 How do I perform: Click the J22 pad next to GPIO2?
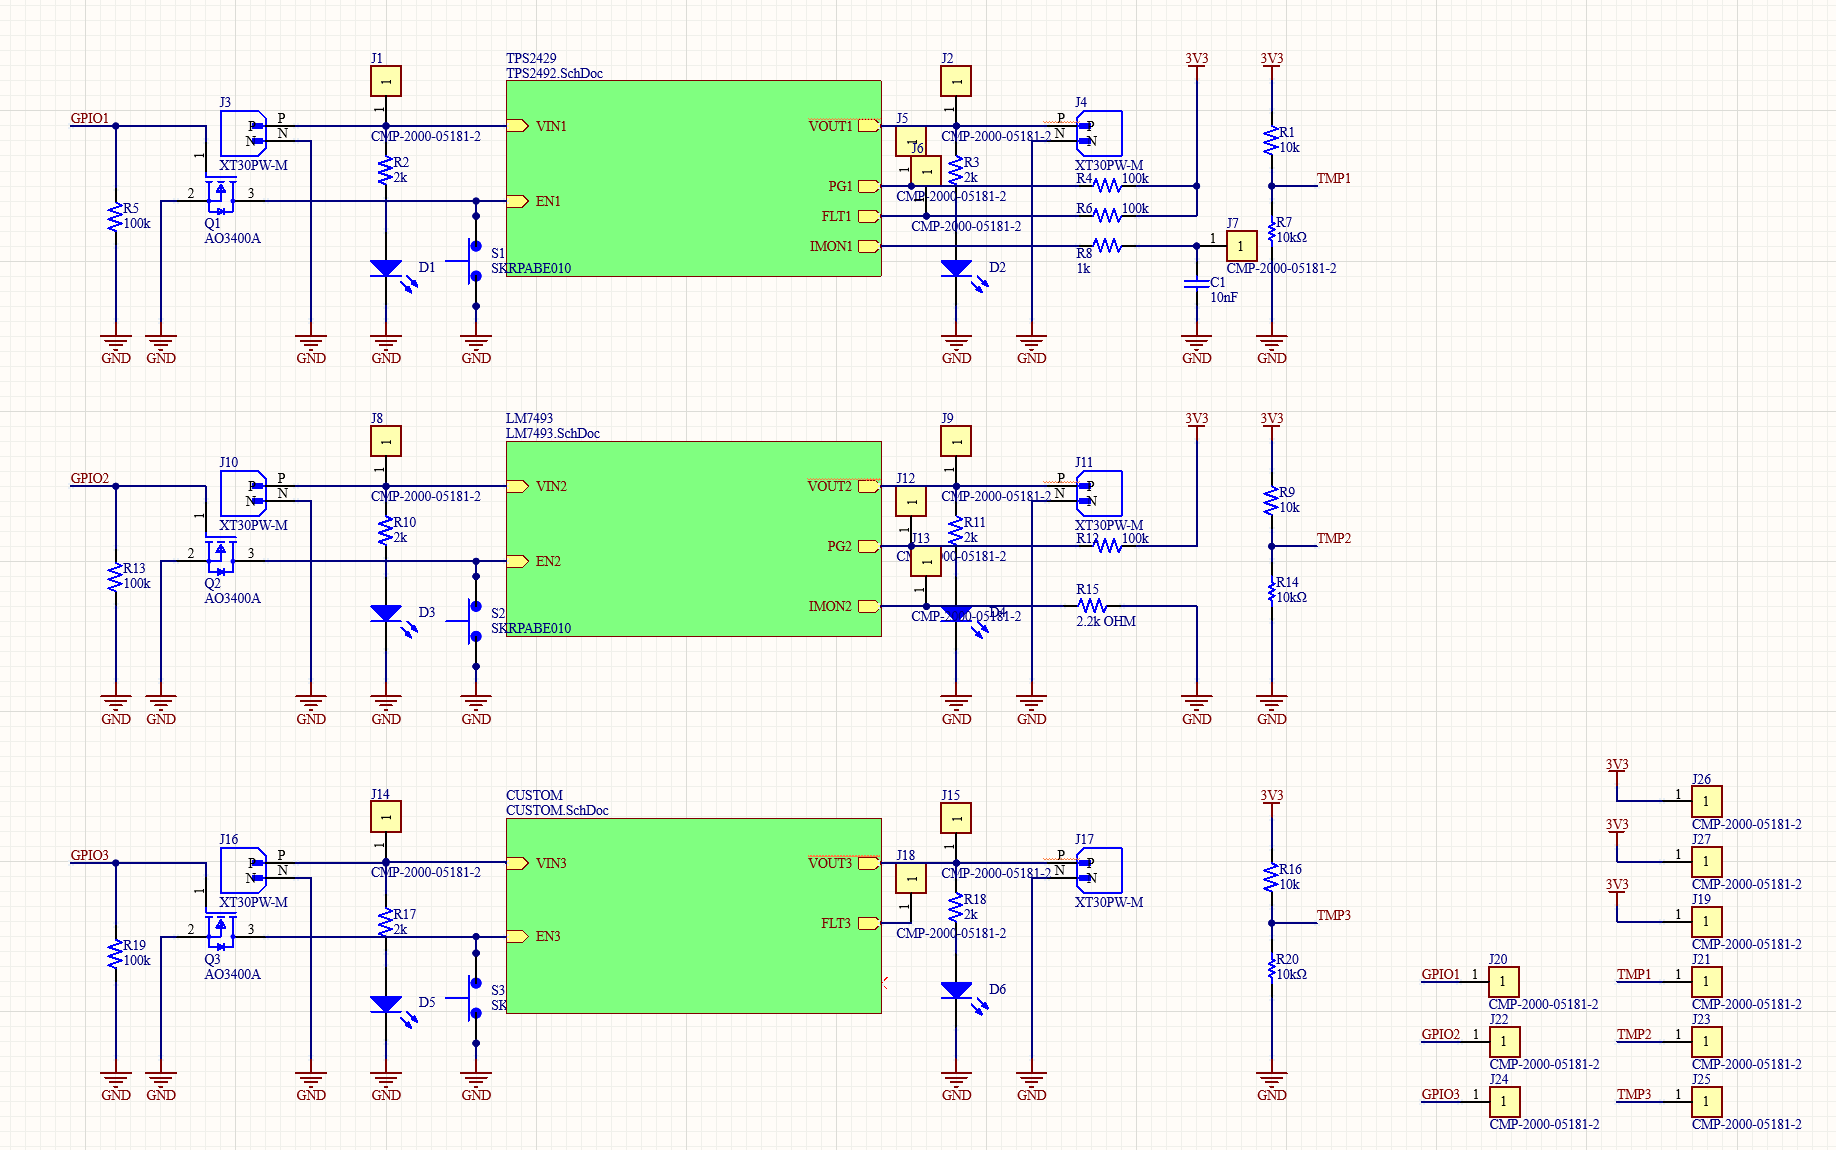pyautogui.click(x=1504, y=1042)
